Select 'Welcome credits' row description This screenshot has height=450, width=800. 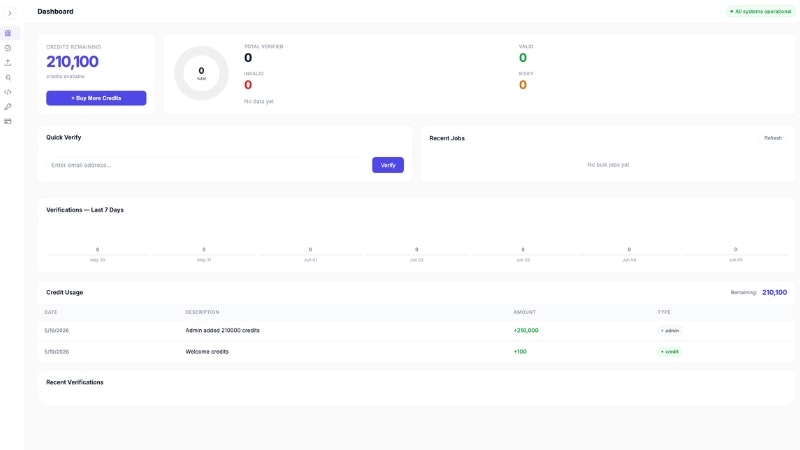(x=207, y=352)
